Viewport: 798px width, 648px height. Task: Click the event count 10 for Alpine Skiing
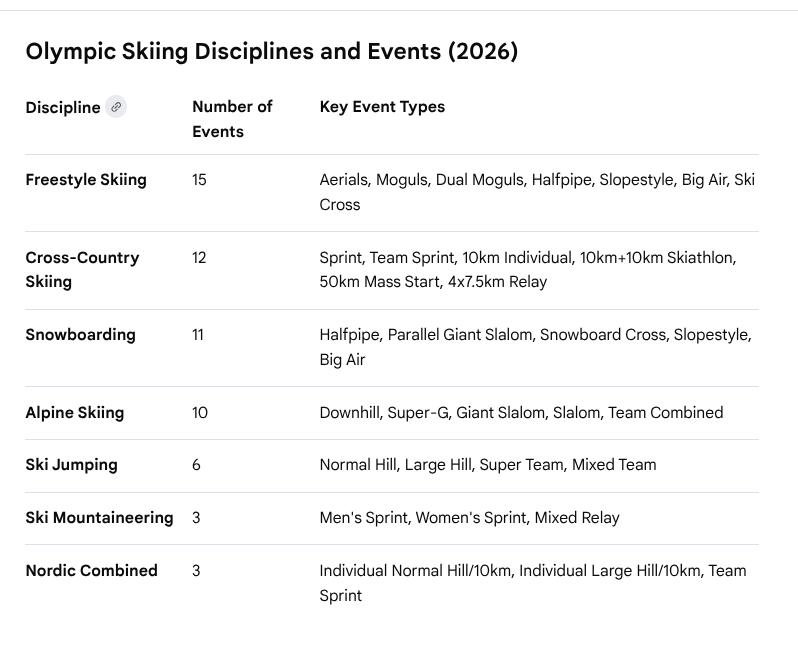tap(200, 412)
